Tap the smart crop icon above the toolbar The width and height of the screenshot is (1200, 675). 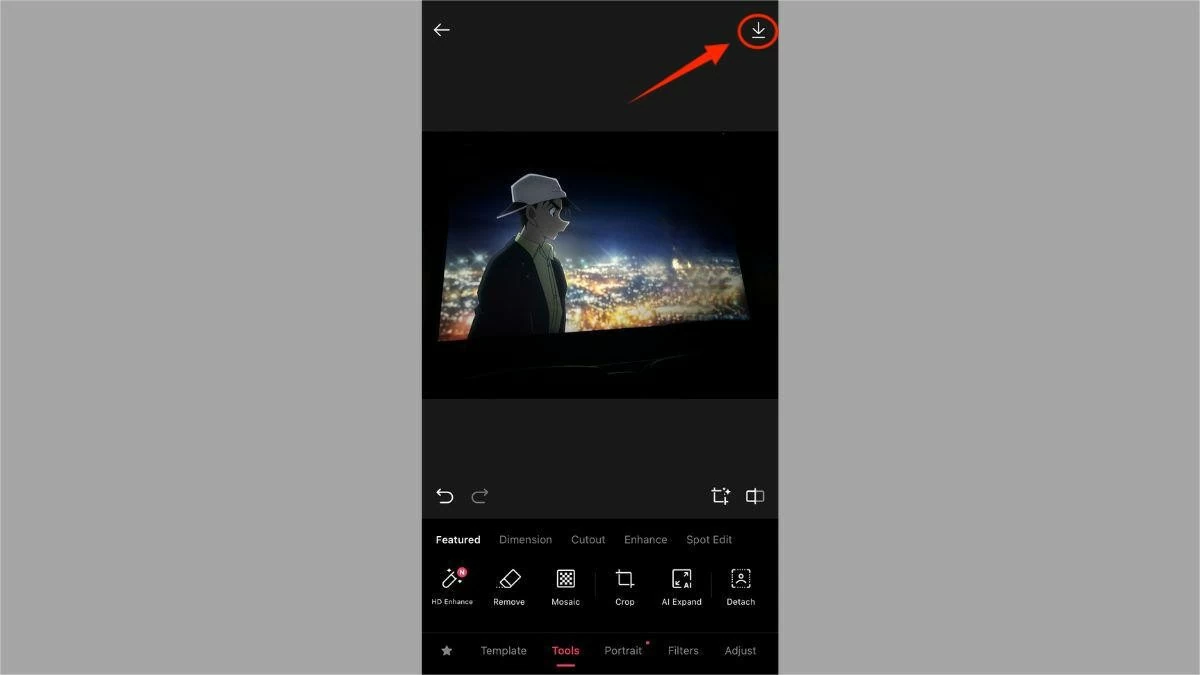pyautogui.click(x=720, y=496)
